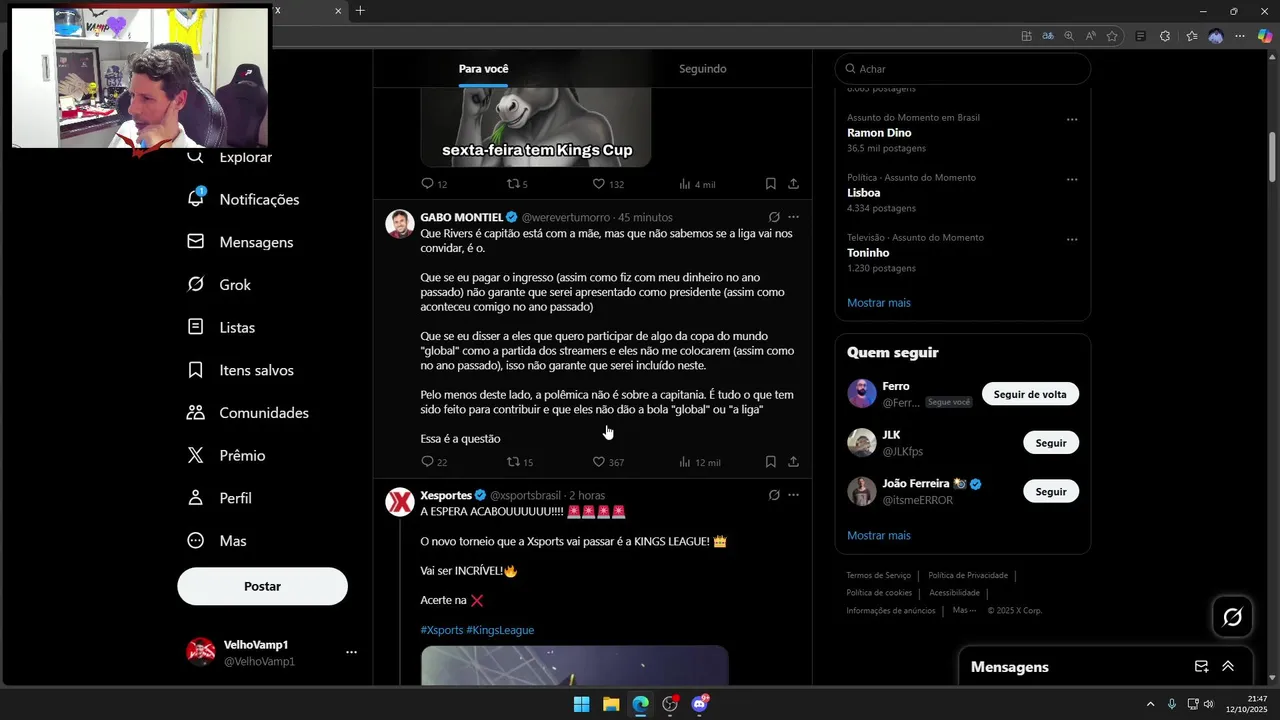This screenshot has height=720, width=1280.
Task: Open the floating Grok button
Action: [1232, 617]
